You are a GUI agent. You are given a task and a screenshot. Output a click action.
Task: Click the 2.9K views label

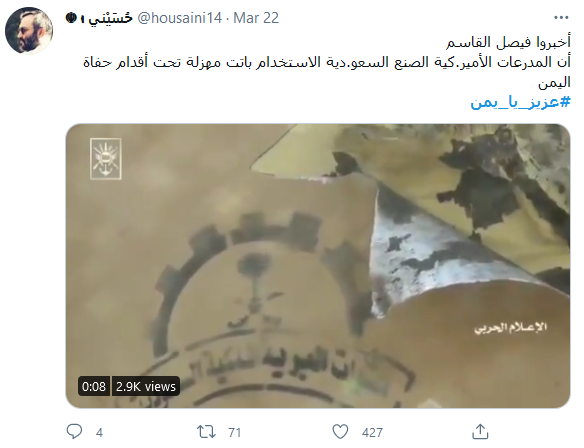[146, 386]
